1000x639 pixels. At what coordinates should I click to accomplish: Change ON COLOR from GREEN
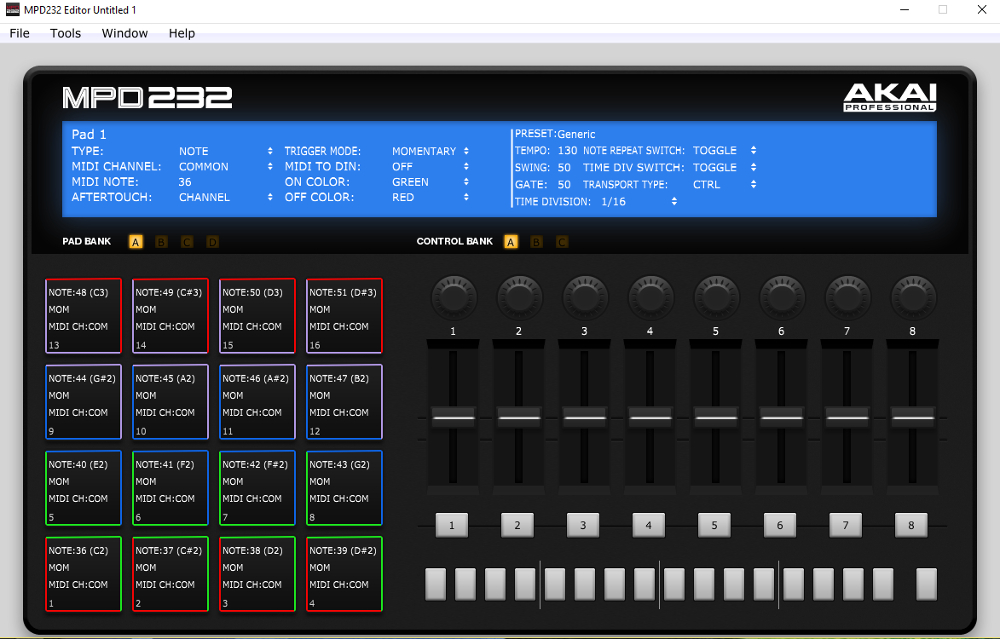[466, 181]
